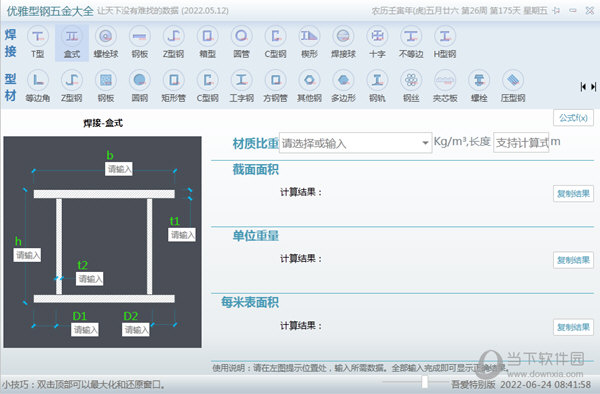This screenshot has width=600, height=394.
Task: Close the 优雅型钢五金大全 window
Action: pos(590,11)
